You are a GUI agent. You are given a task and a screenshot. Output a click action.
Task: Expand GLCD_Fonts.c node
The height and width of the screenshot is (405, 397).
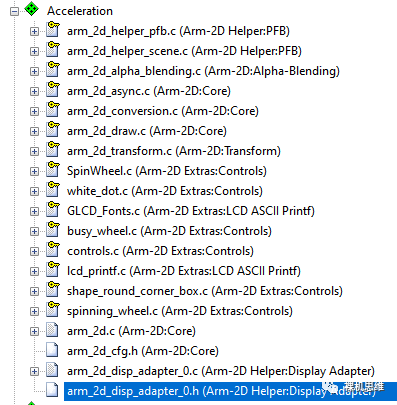pyautogui.click(x=34, y=212)
